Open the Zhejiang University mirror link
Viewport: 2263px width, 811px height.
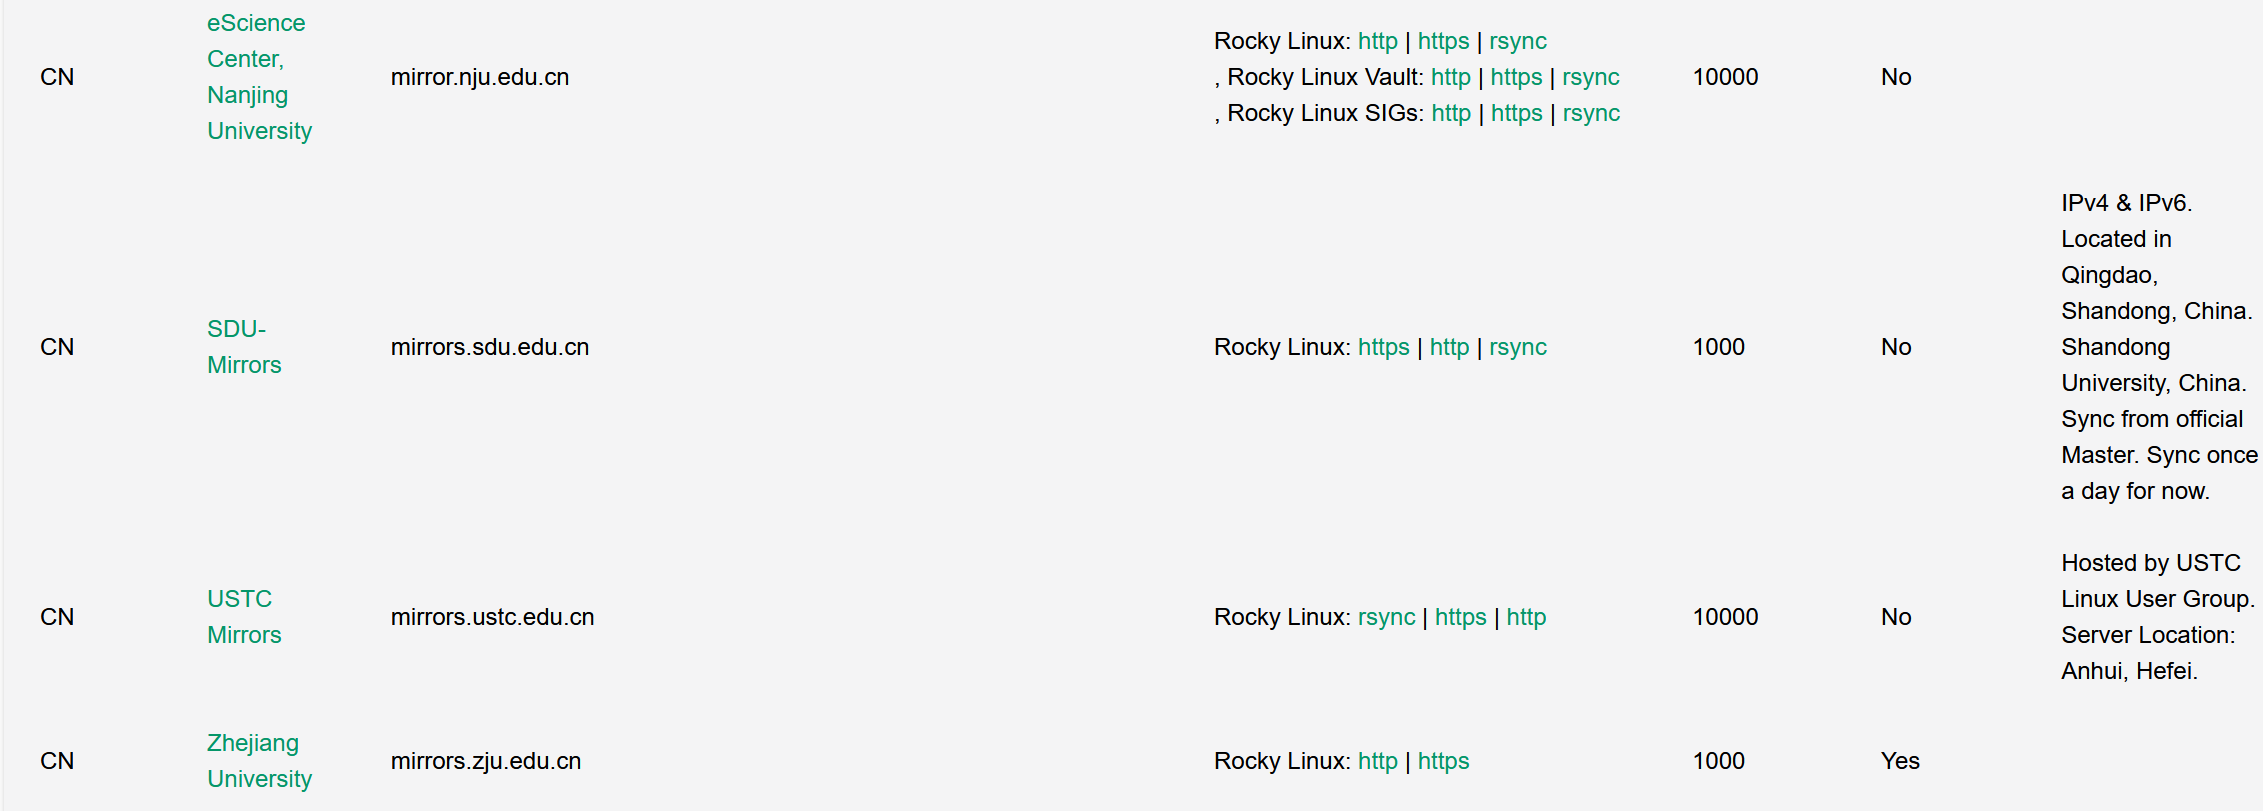[259, 761]
